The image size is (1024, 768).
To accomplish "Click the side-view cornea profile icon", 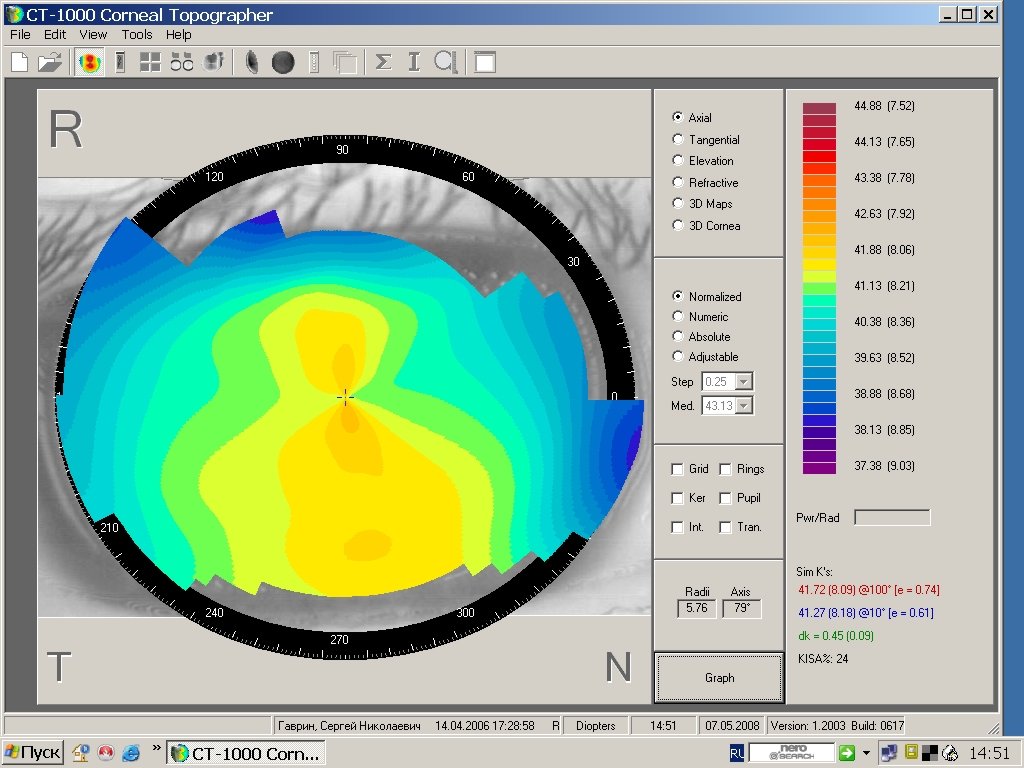I will coord(251,63).
